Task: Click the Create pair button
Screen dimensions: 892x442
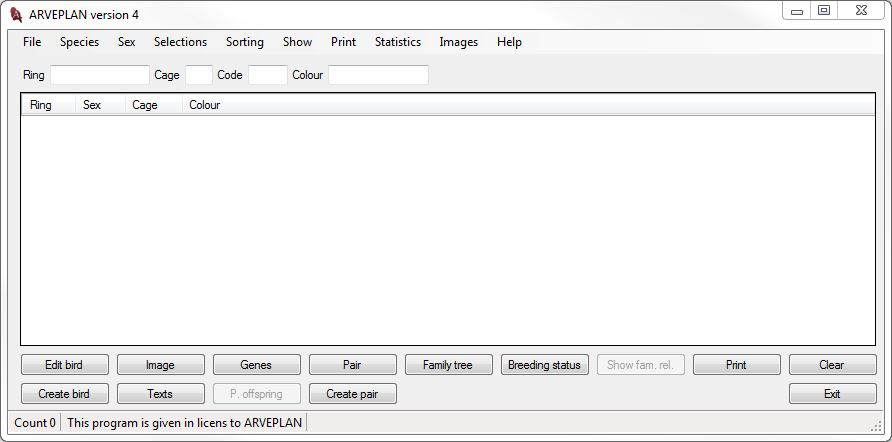Action: point(353,394)
